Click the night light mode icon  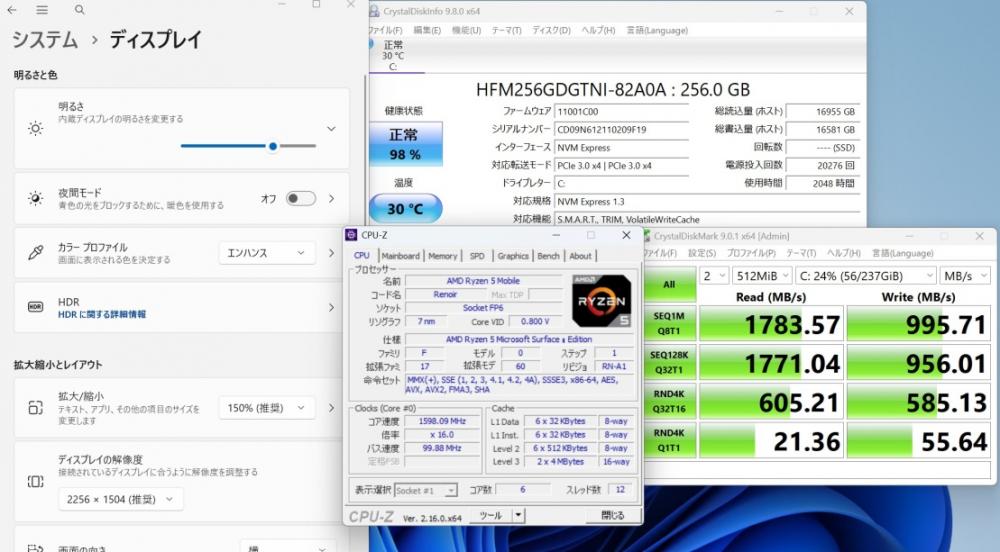pyautogui.click(x=36, y=198)
